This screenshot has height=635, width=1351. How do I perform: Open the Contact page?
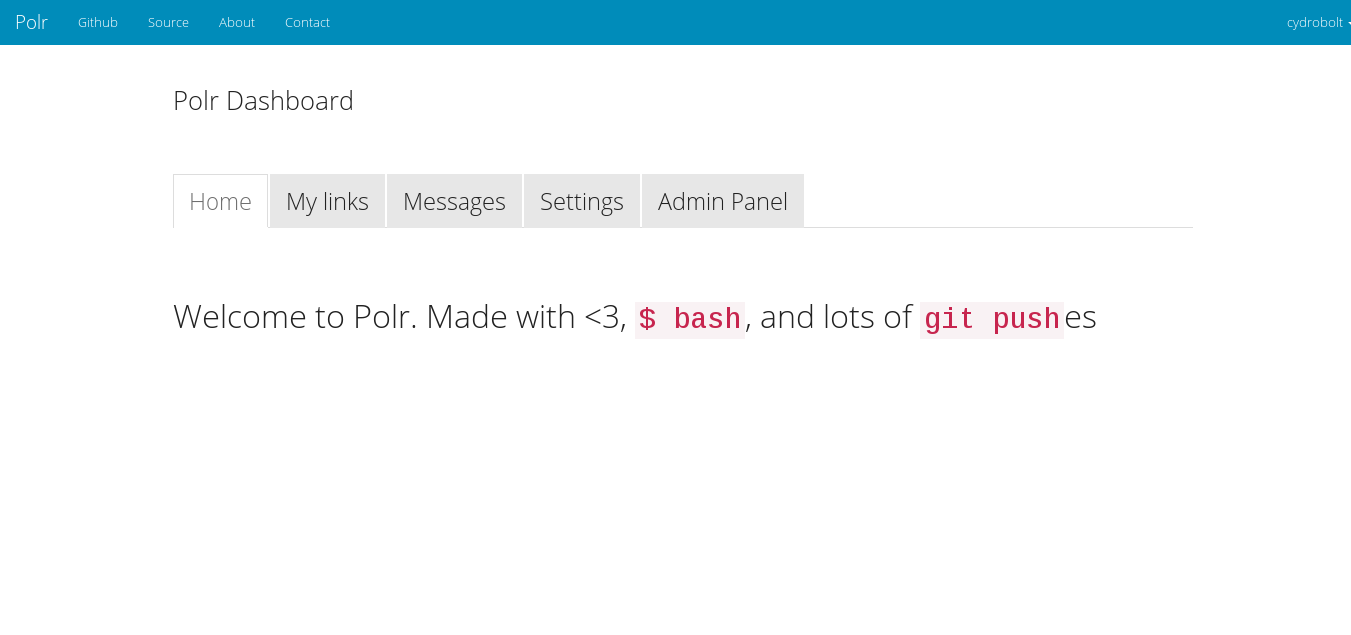[307, 22]
